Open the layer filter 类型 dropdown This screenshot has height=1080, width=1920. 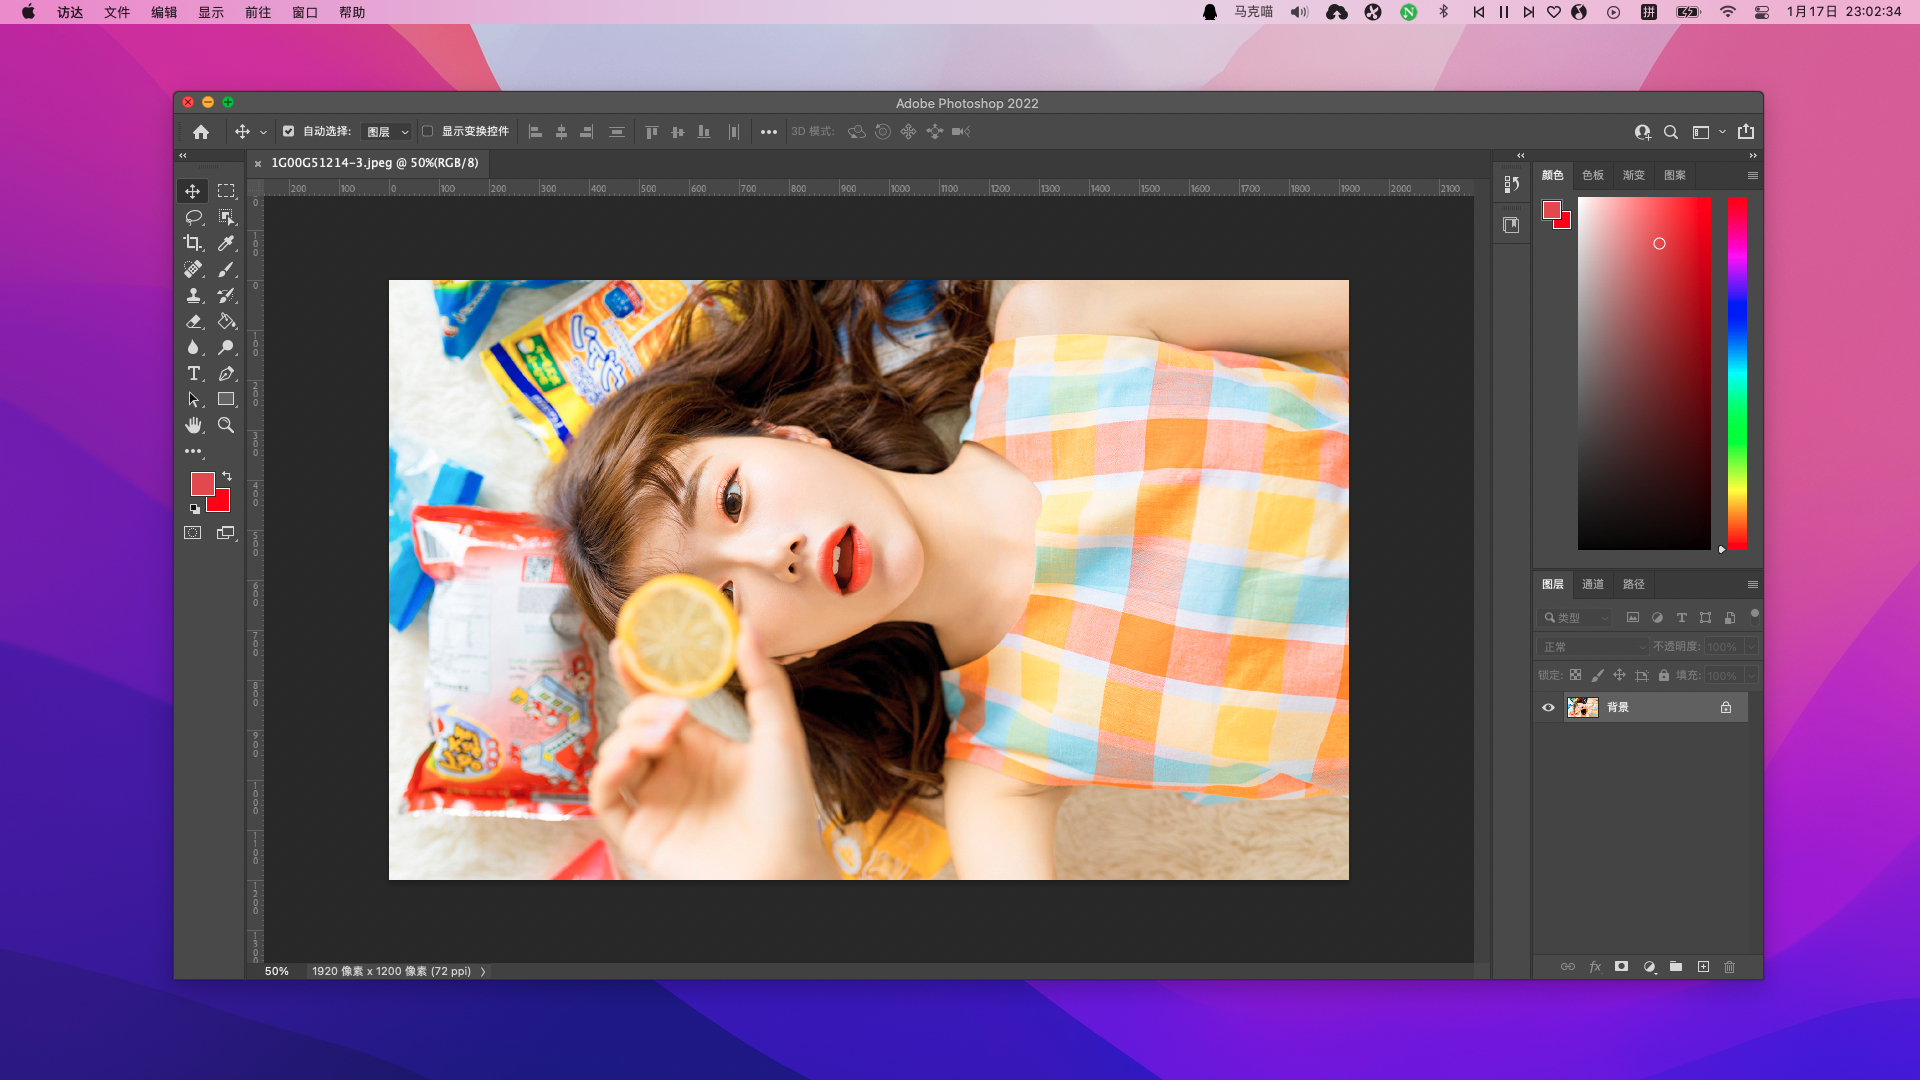pos(1576,618)
